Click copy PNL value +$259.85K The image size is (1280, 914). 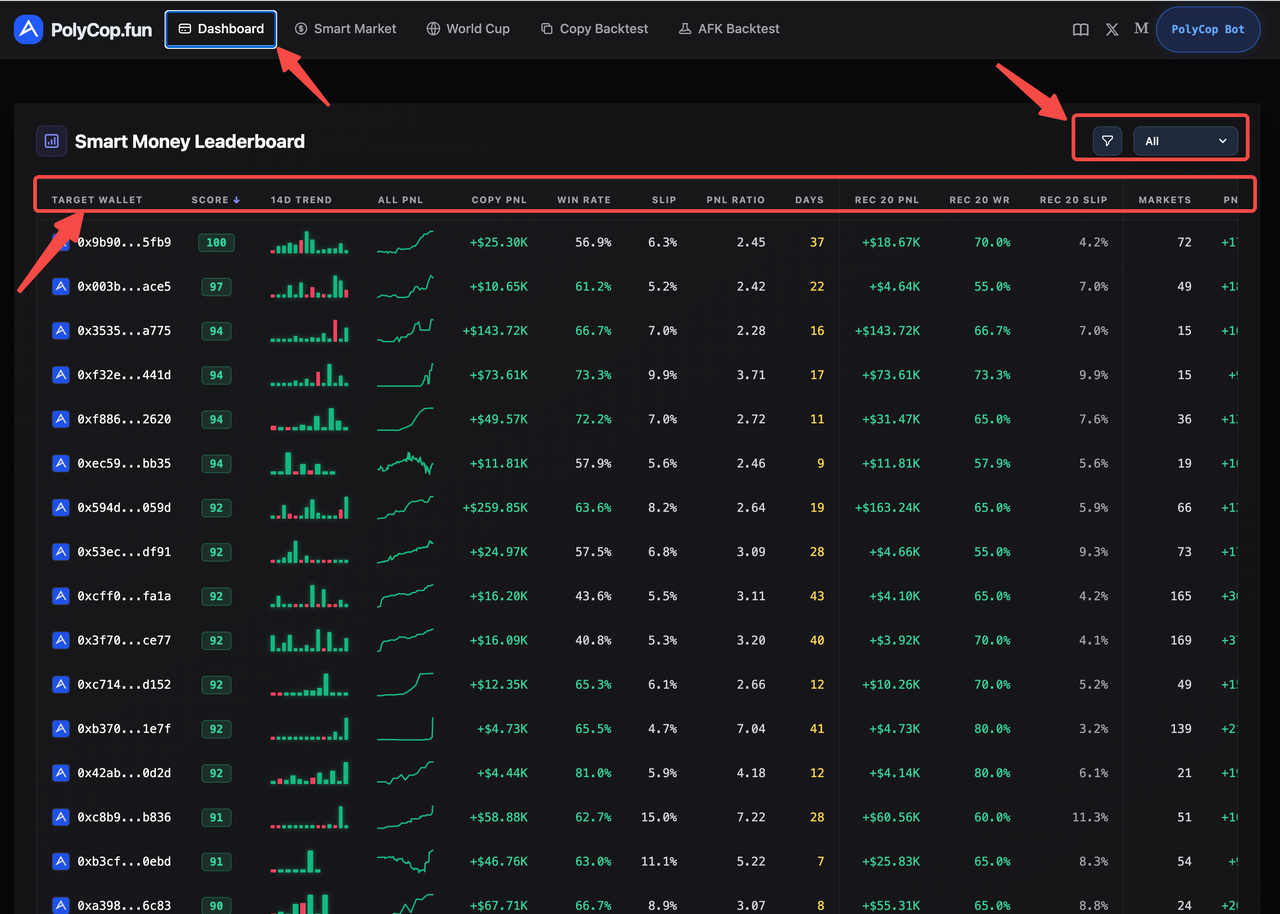[495, 508]
